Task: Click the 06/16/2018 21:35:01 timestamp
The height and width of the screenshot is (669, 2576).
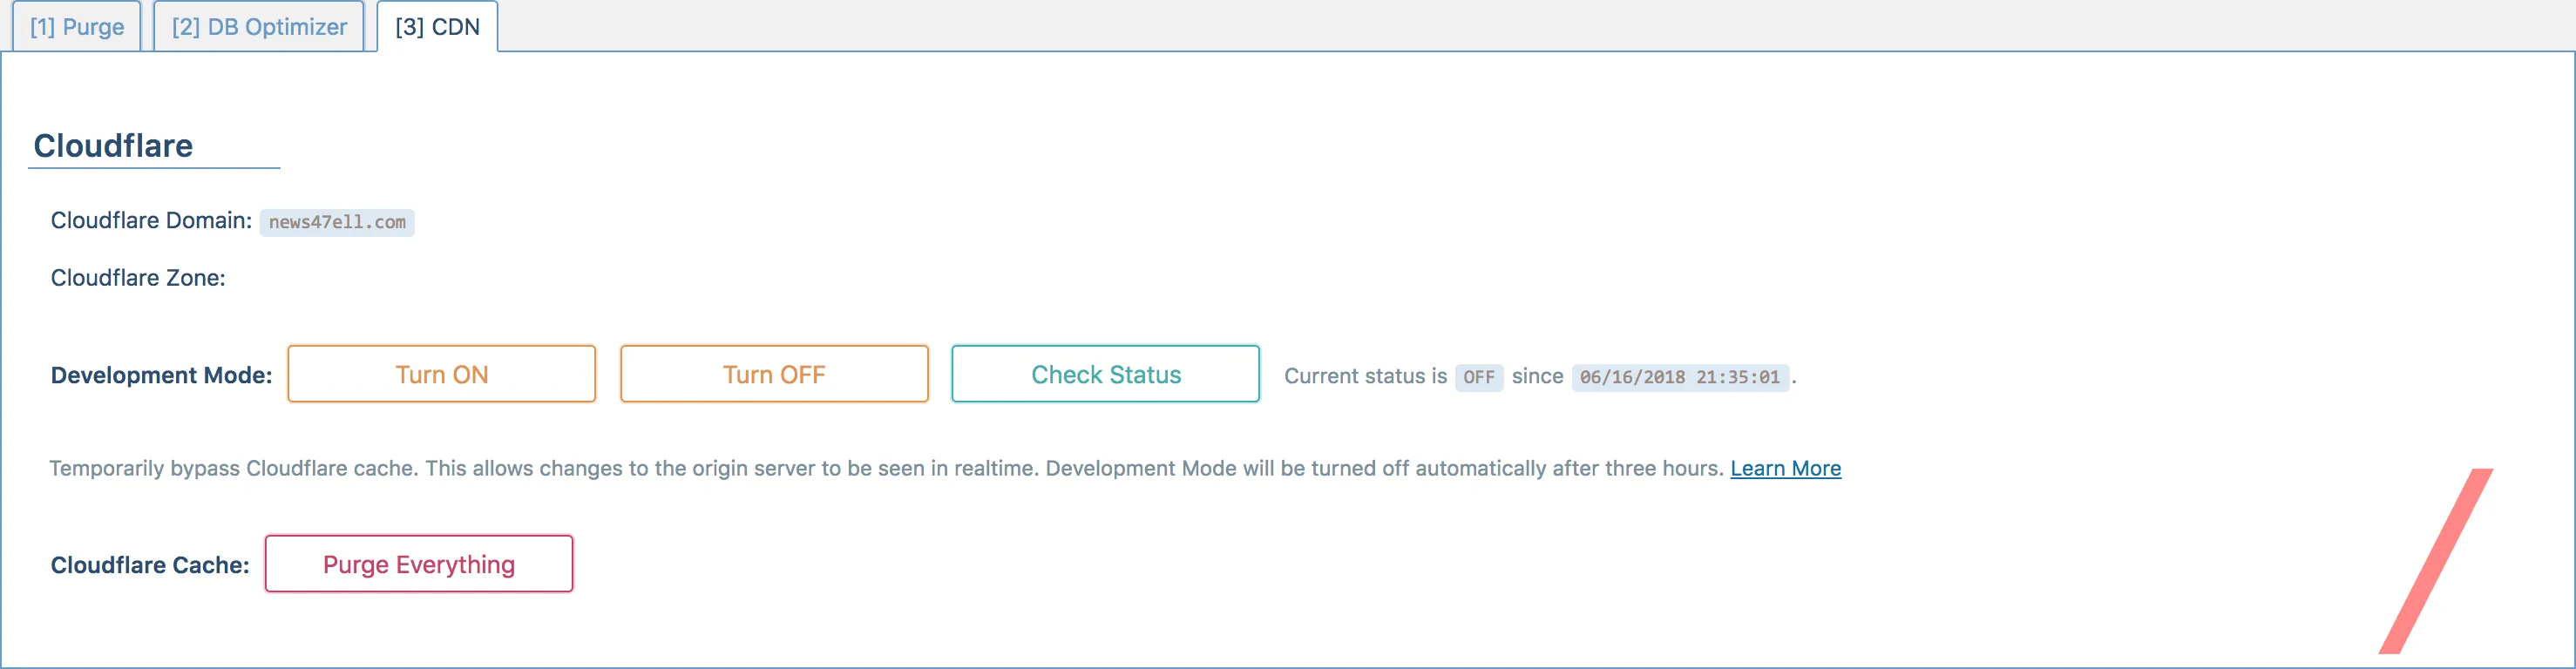Action: click(1679, 377)
